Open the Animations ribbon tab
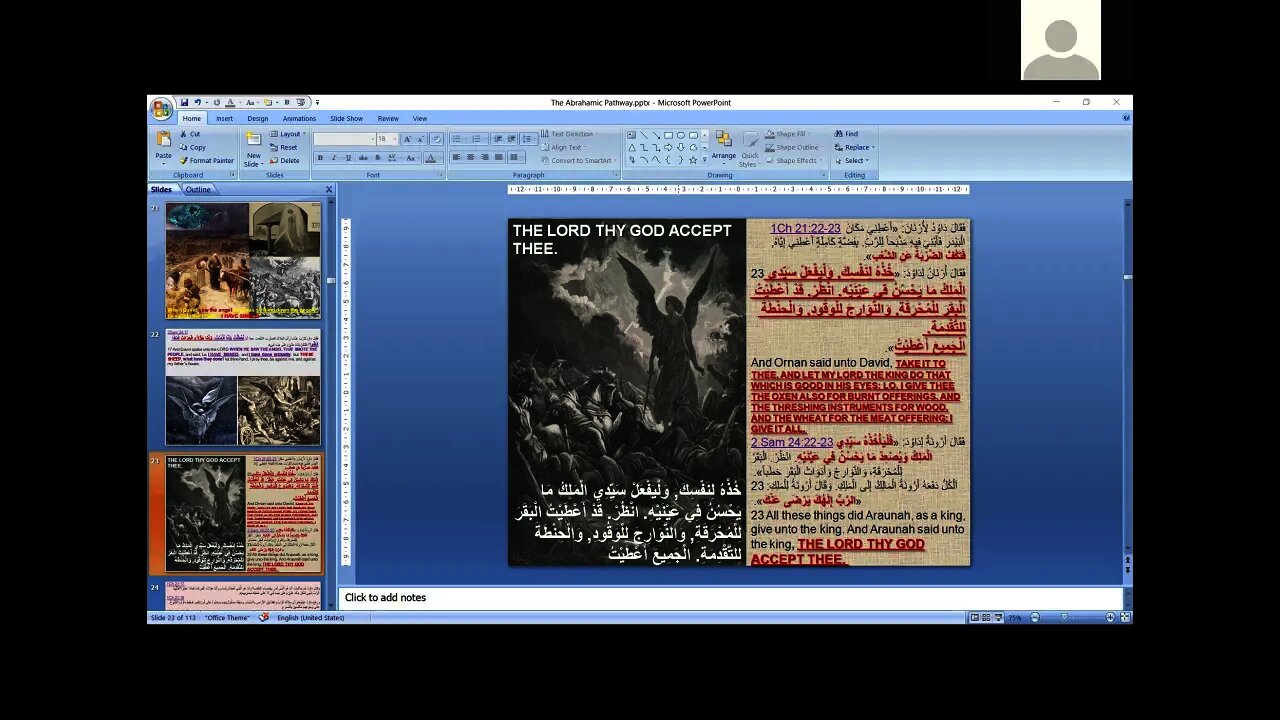1280x720 pixels. coord(299,118)
